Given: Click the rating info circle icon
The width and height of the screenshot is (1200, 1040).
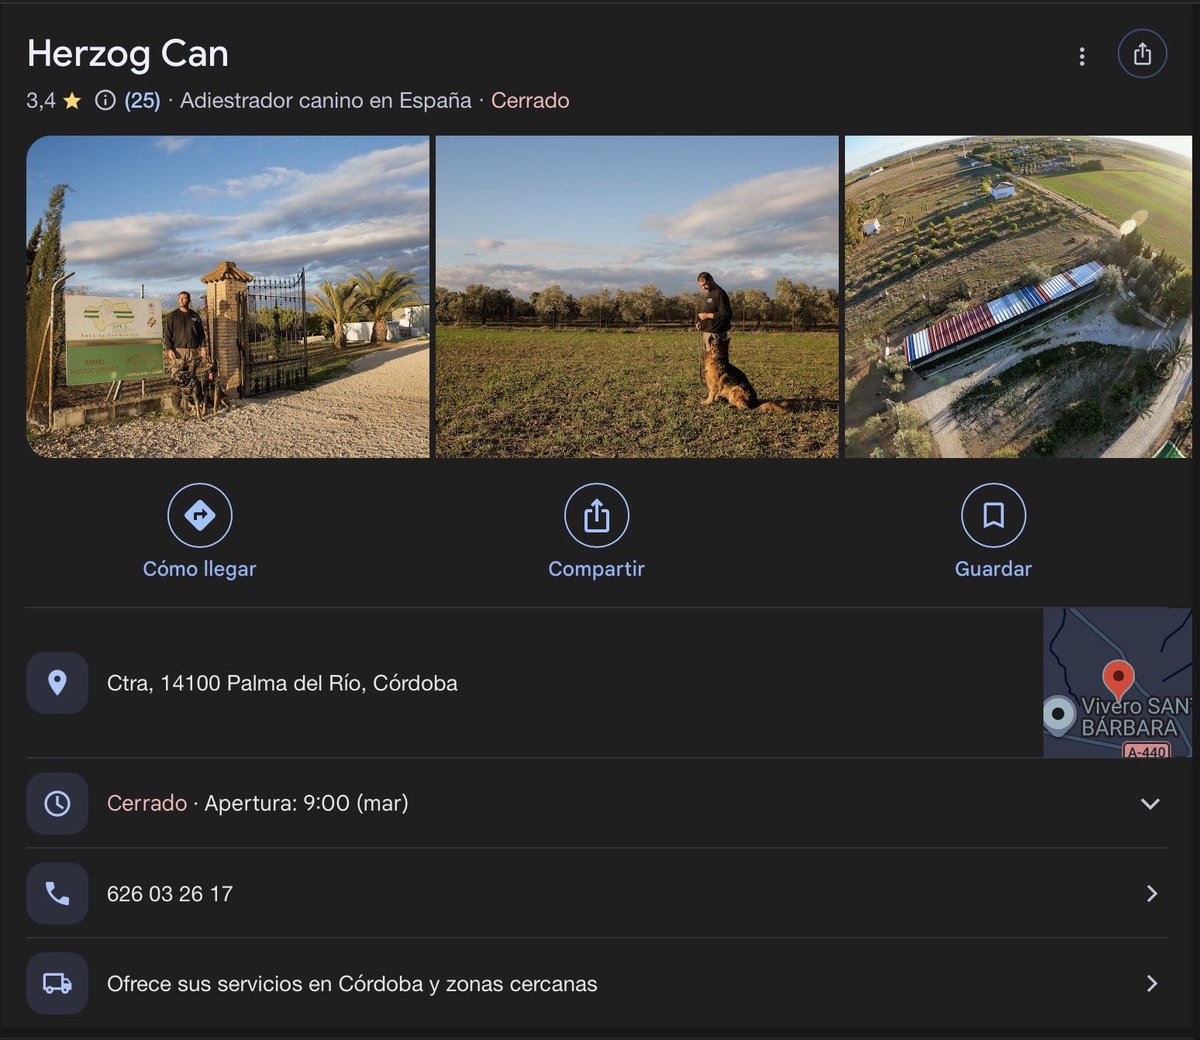Looking at the screenshot, I should coord(105,100).
